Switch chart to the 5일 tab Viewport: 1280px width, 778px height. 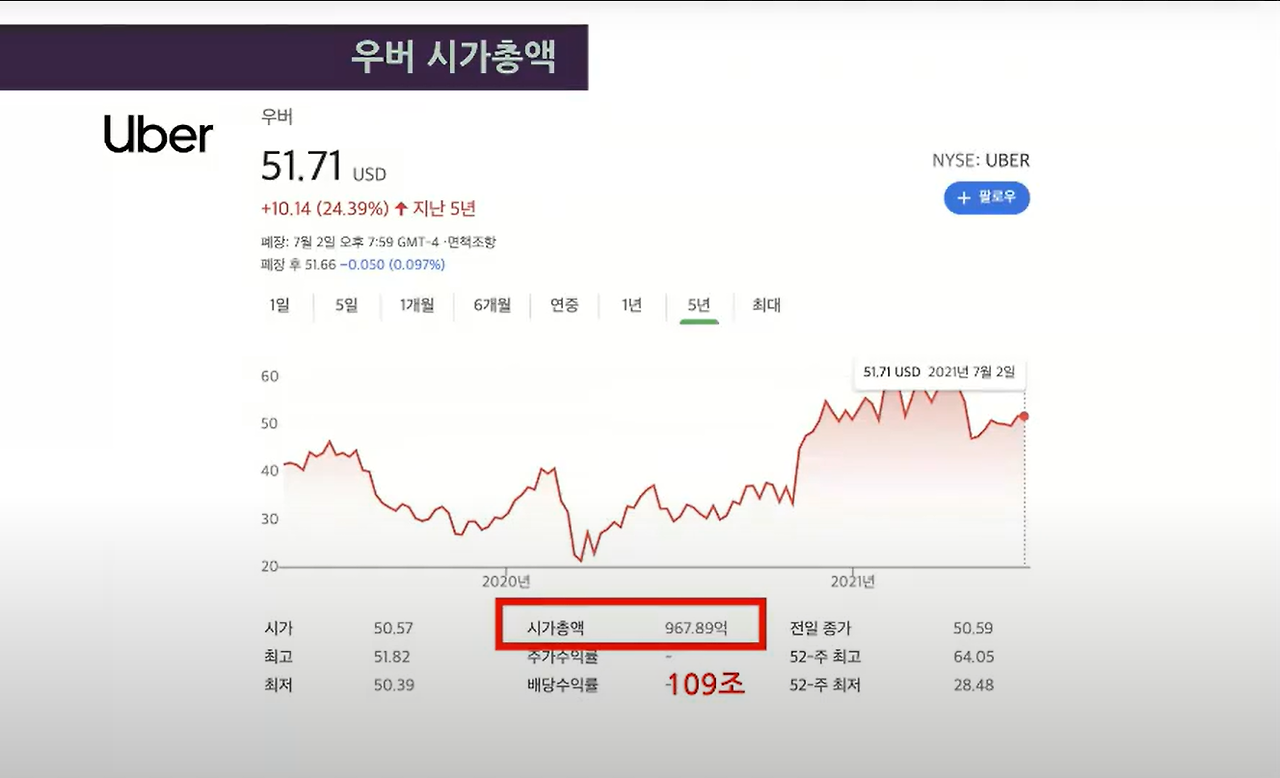pos(346,305)
